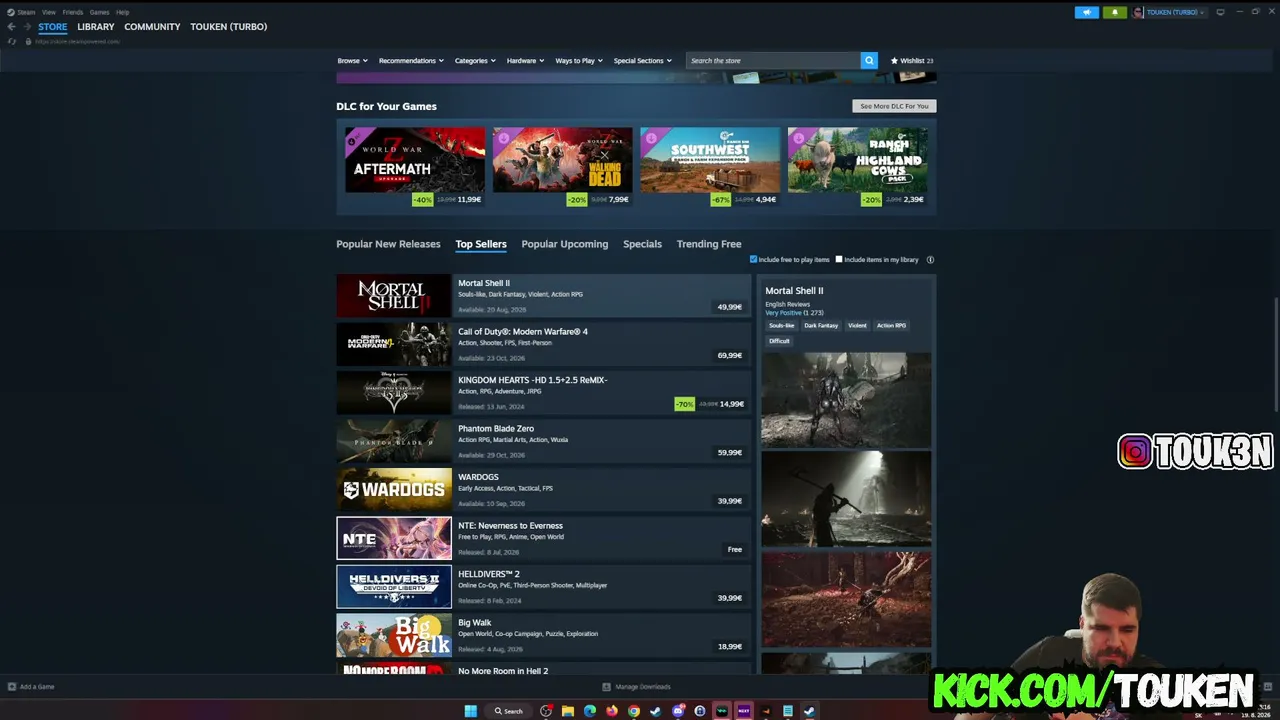The image size is (1280, 720).
Task: Select the Specials tab
Action: (642, 244)
